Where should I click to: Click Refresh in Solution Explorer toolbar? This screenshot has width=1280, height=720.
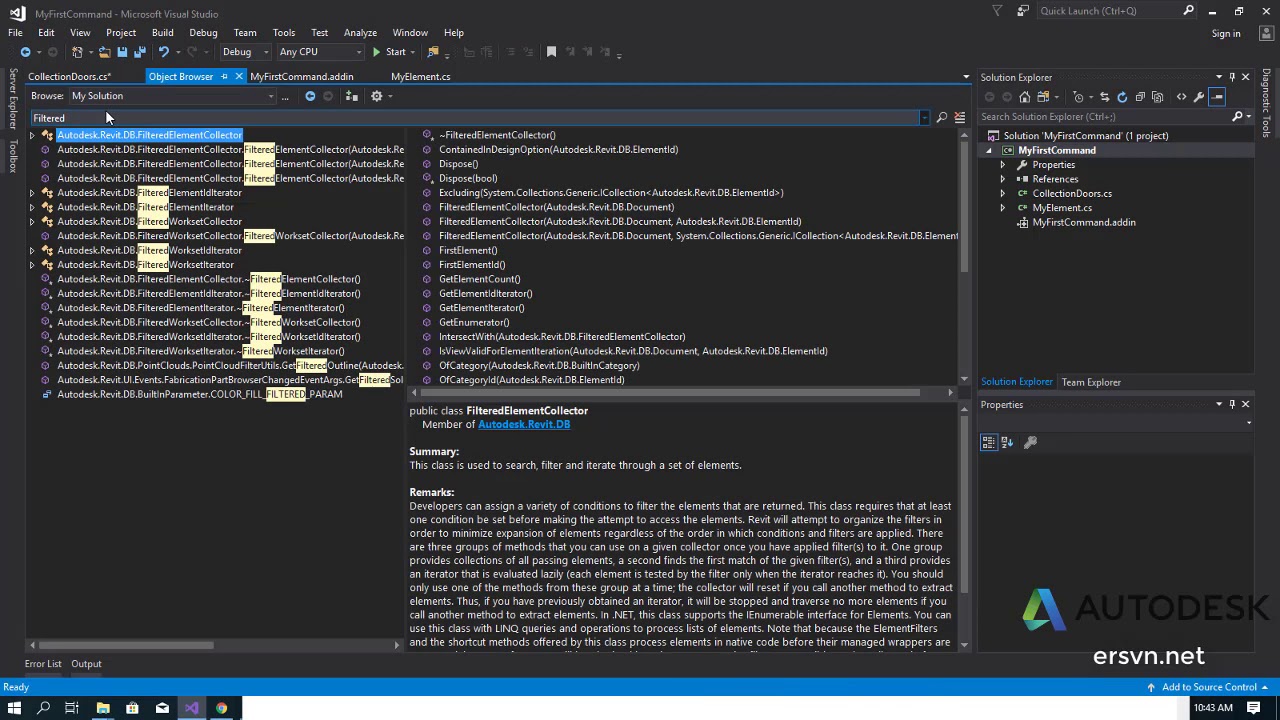pos(1122,97)
